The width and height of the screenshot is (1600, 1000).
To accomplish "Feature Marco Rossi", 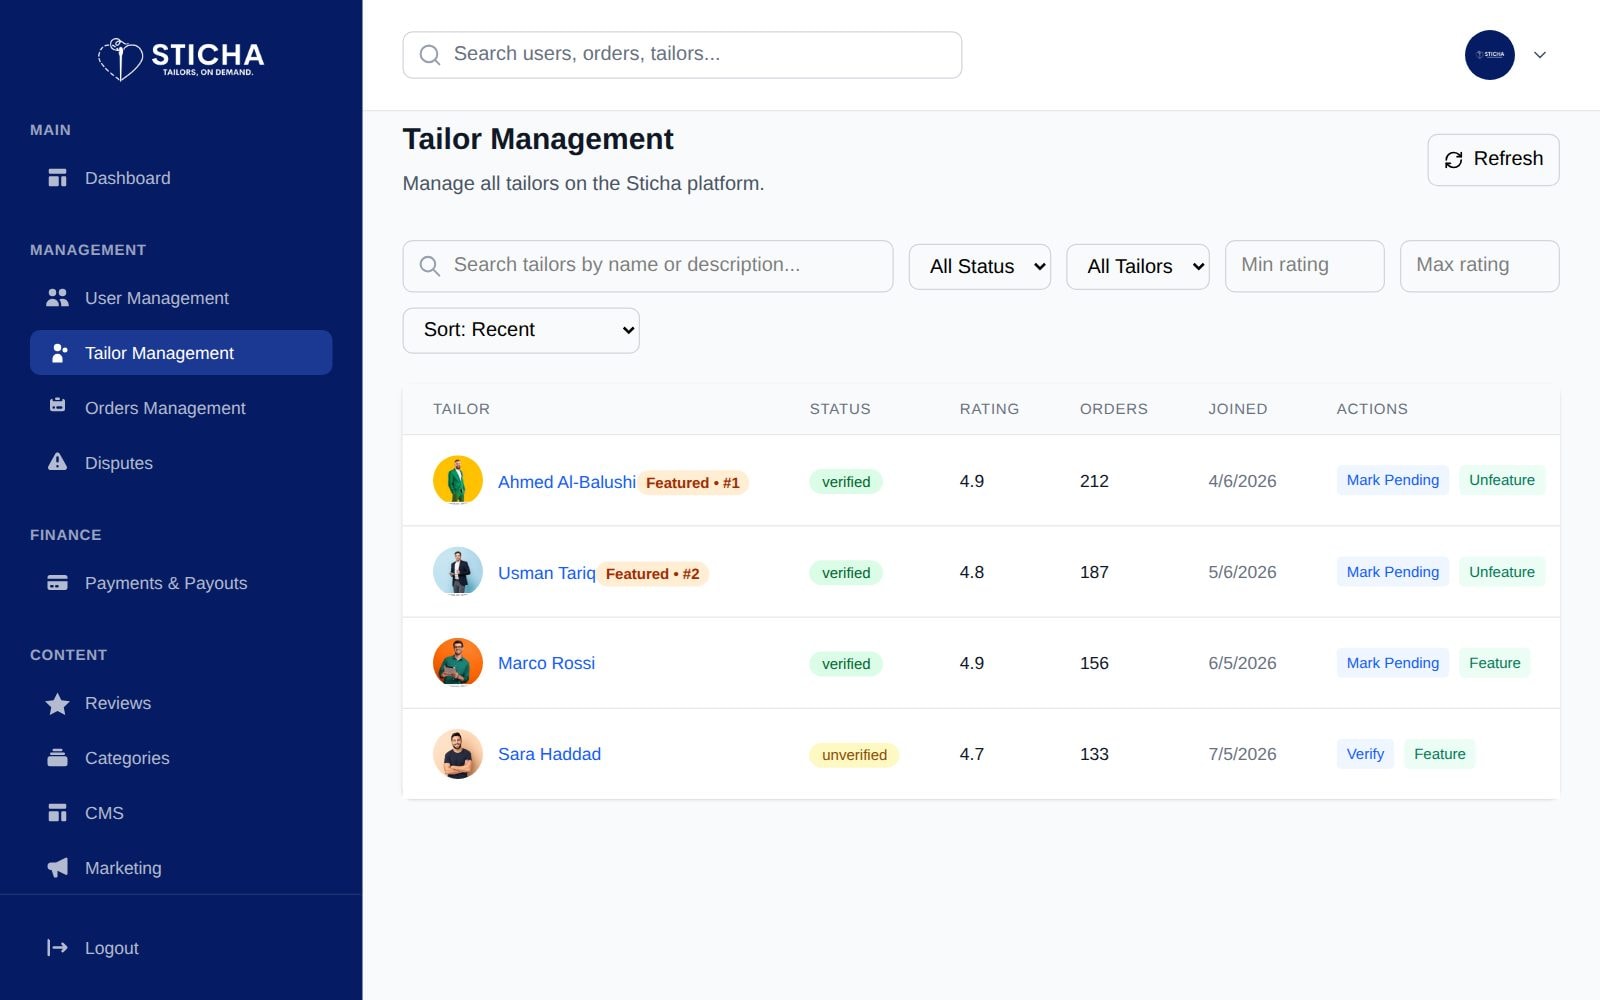I will click(1494, 663).
